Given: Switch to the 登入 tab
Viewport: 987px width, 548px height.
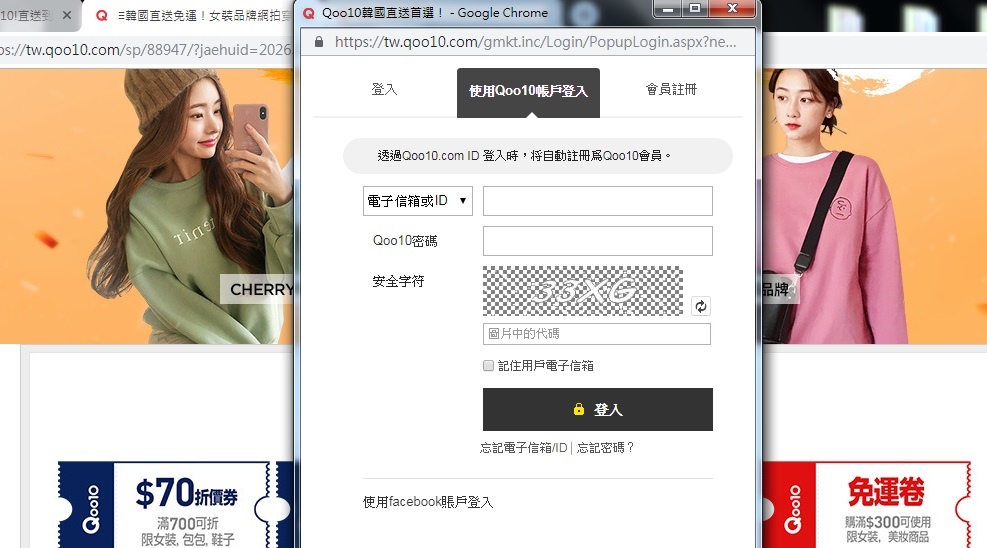Looking at the screenshot, I should [384, 89].
